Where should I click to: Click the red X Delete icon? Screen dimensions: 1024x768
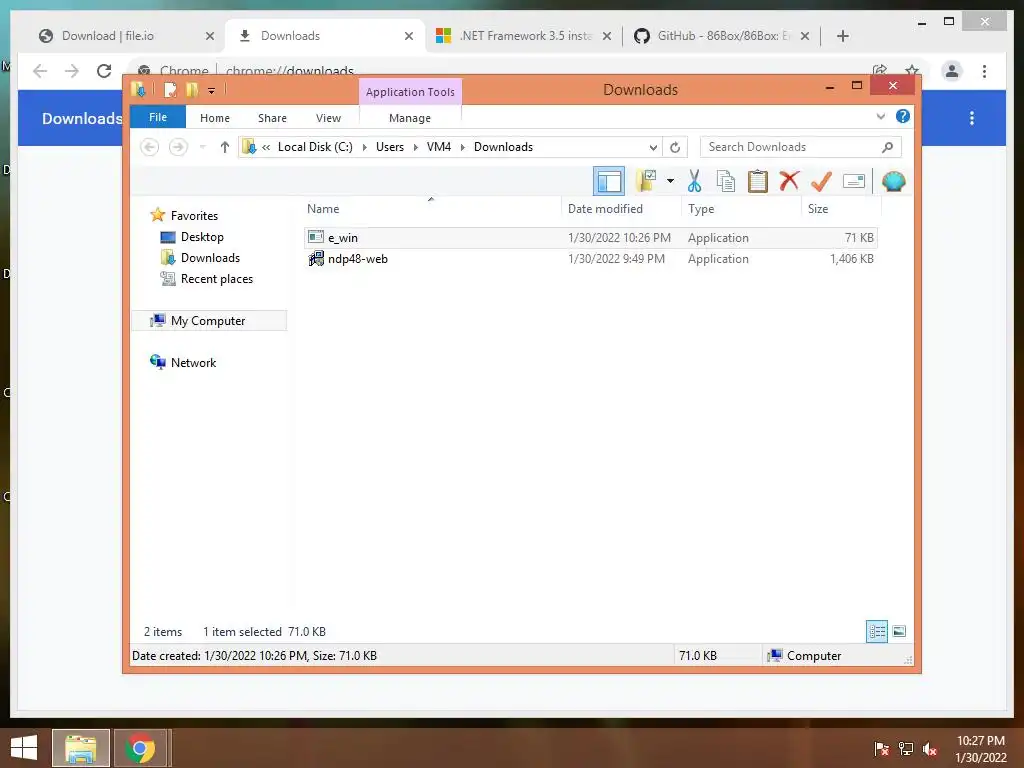(x=789, y=181)
